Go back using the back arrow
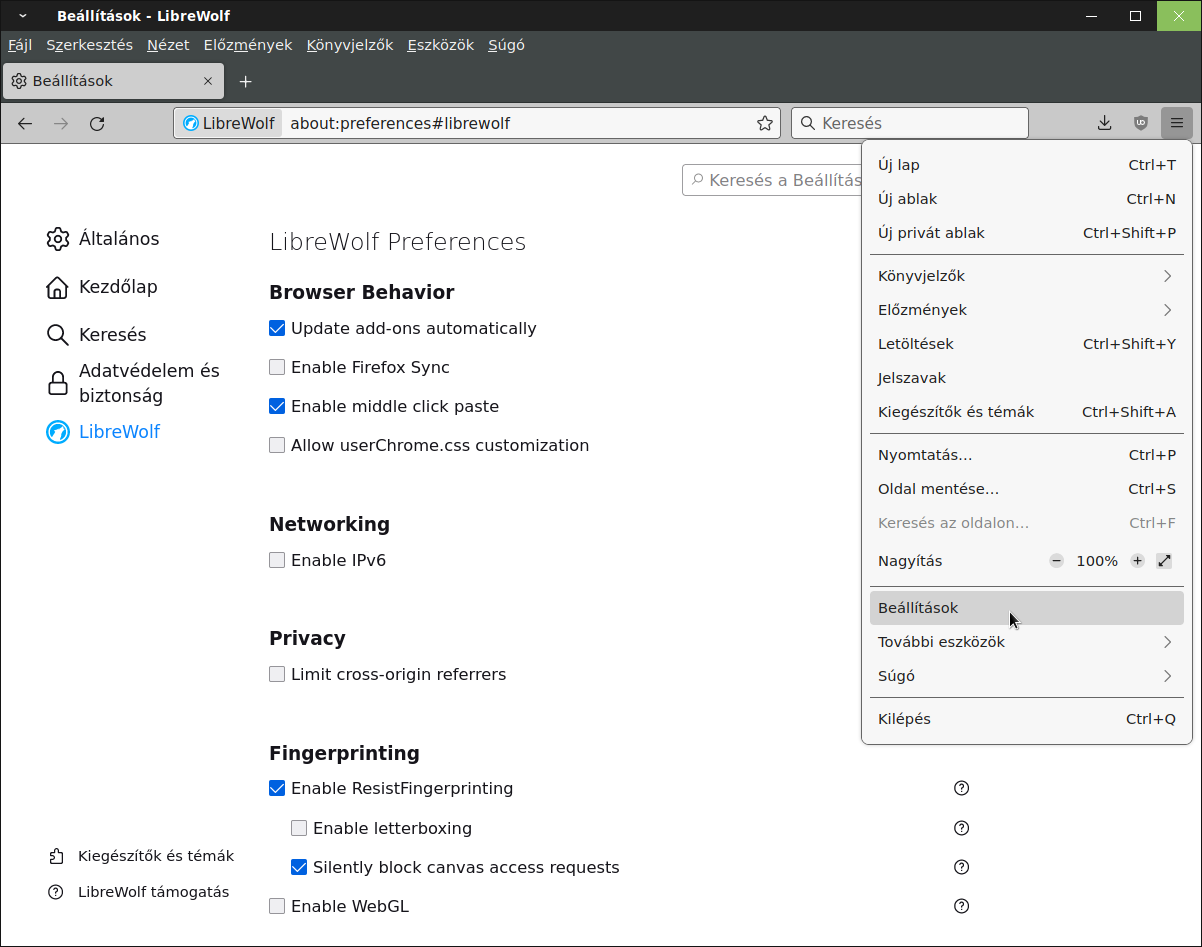Screen dimensions: 1202x947 [x=25, y=123]
